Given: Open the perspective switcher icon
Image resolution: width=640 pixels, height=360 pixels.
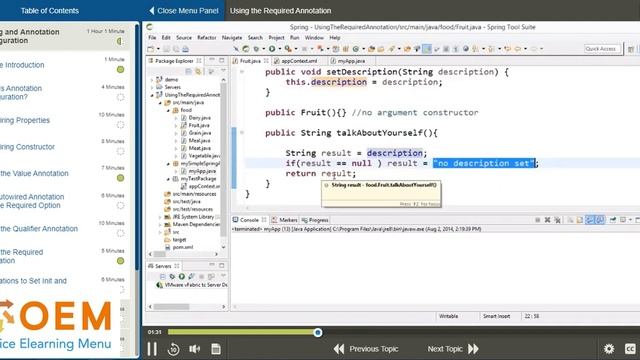Looking at the screenshot, I should click(x=631, y=49).
